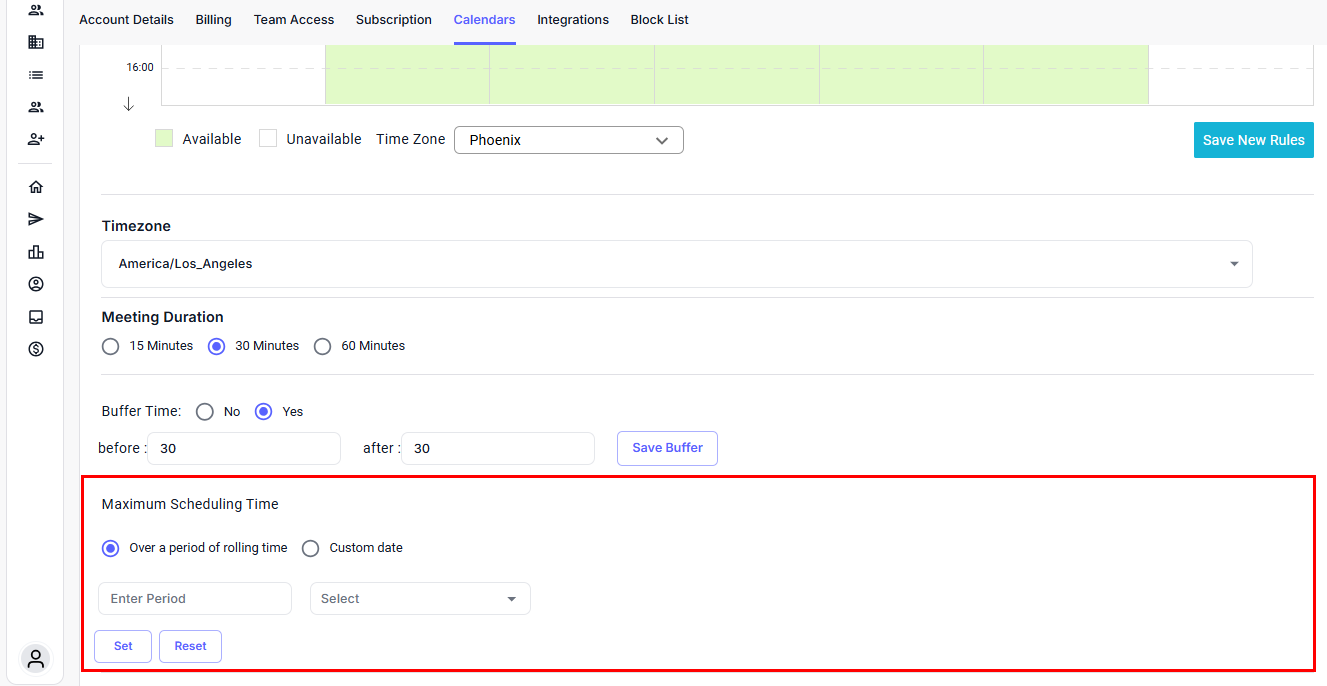
Task: Open the Team Access tab
Action: tap(294, 20)
